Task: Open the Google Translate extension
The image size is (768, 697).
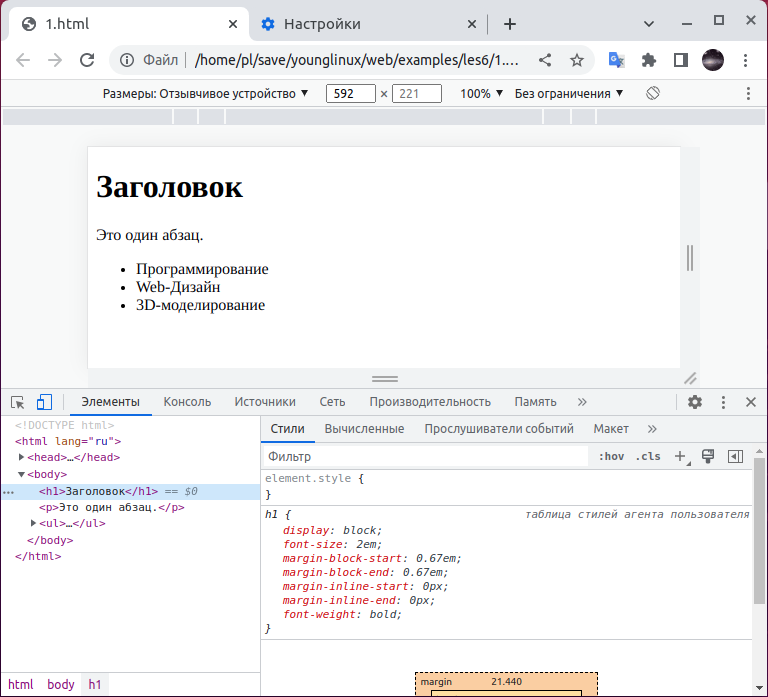Action: click(x=616, y=60)
